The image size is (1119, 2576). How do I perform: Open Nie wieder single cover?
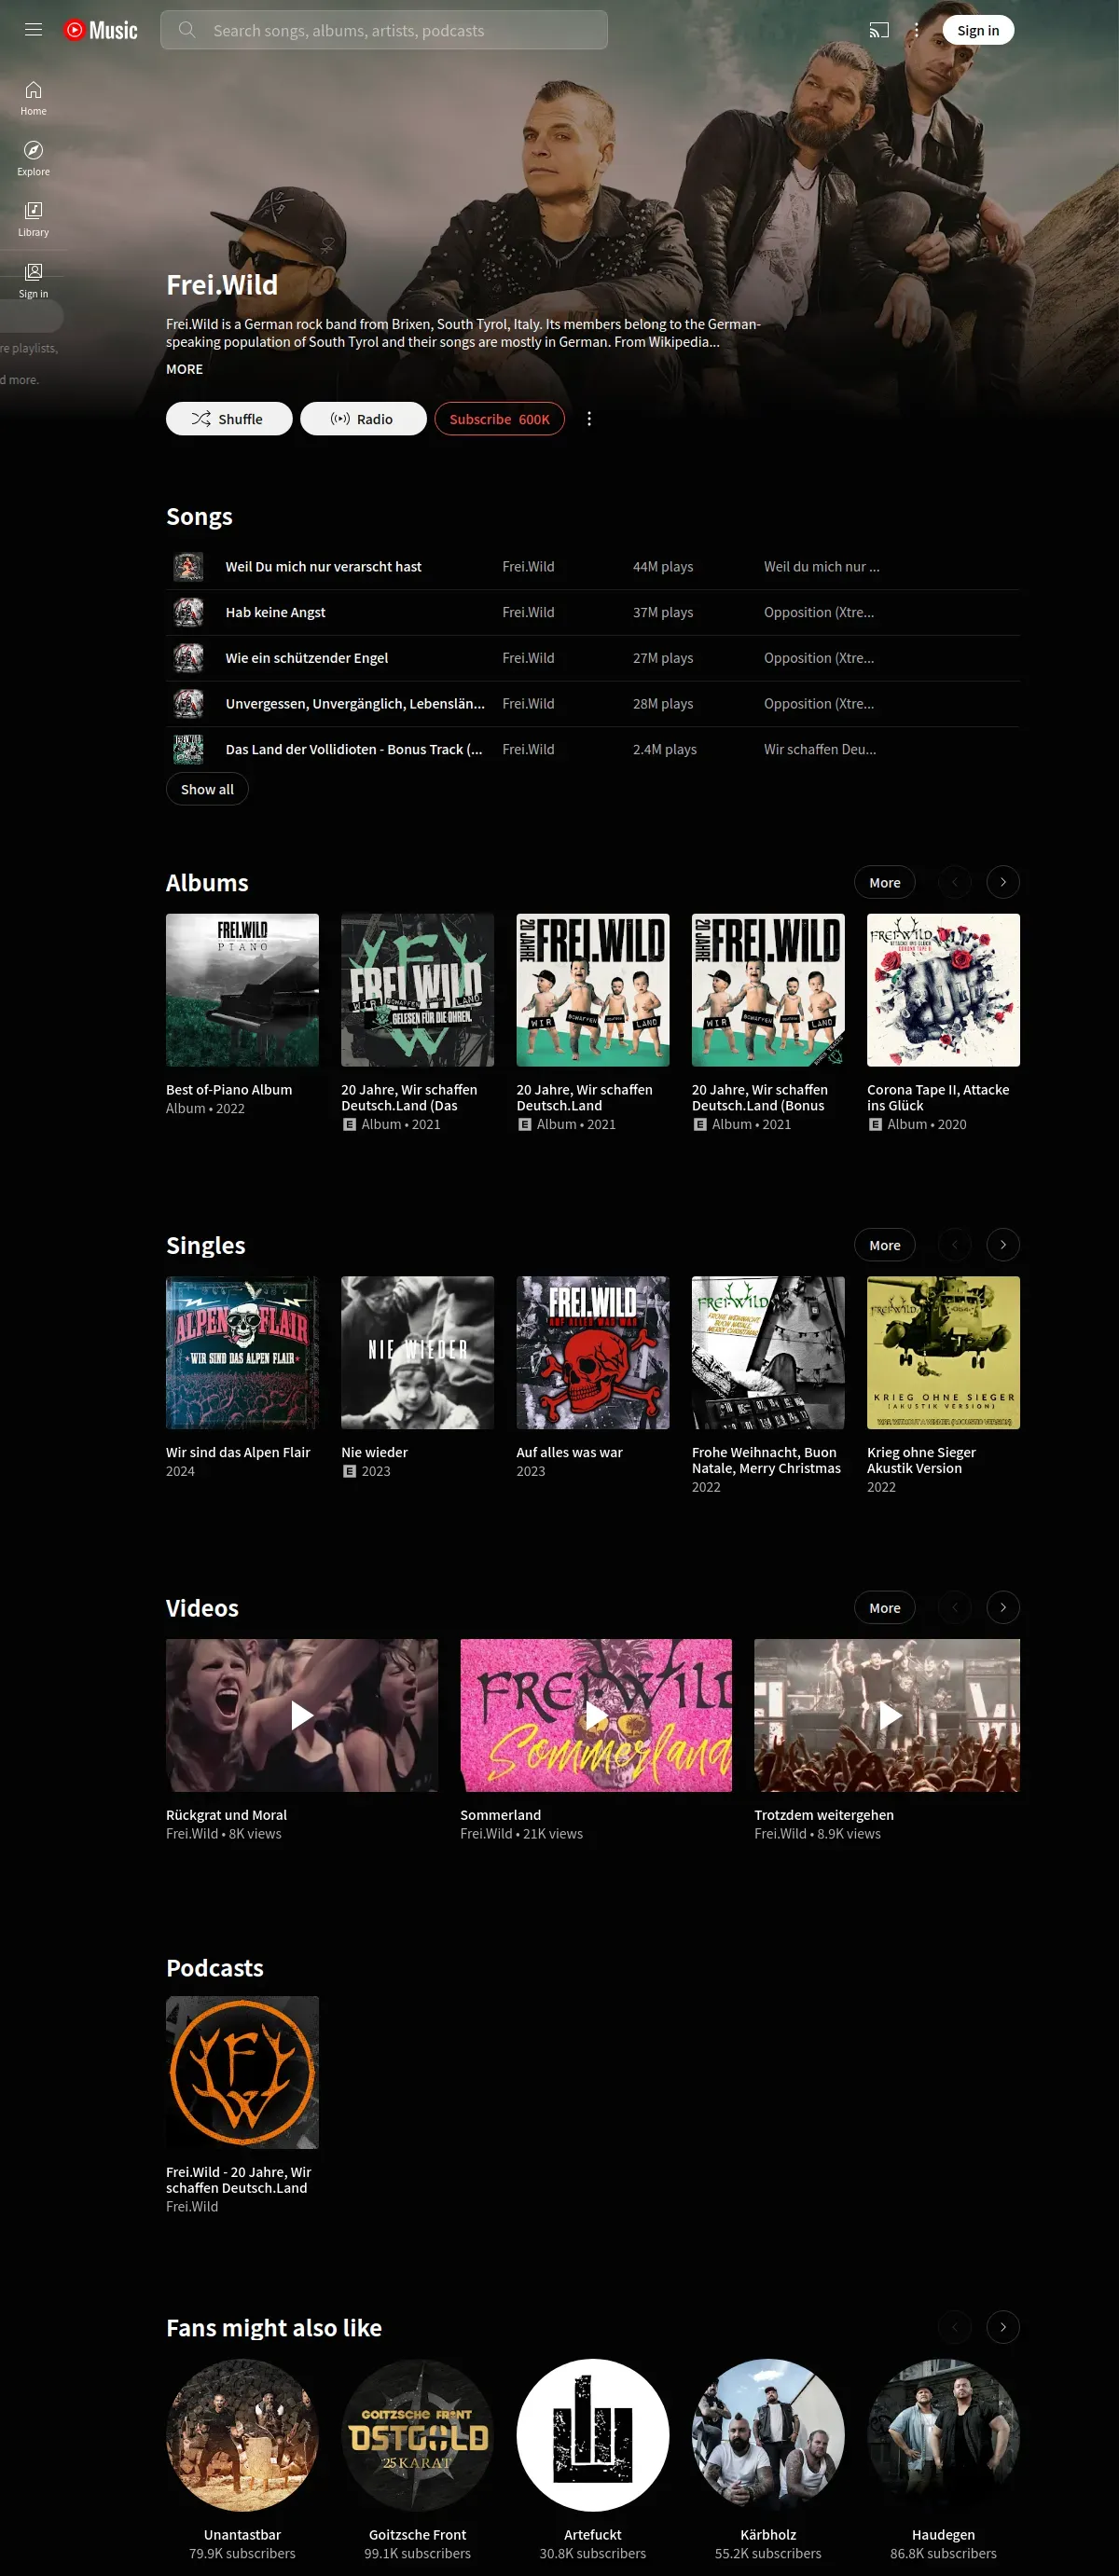(417, 1353)
